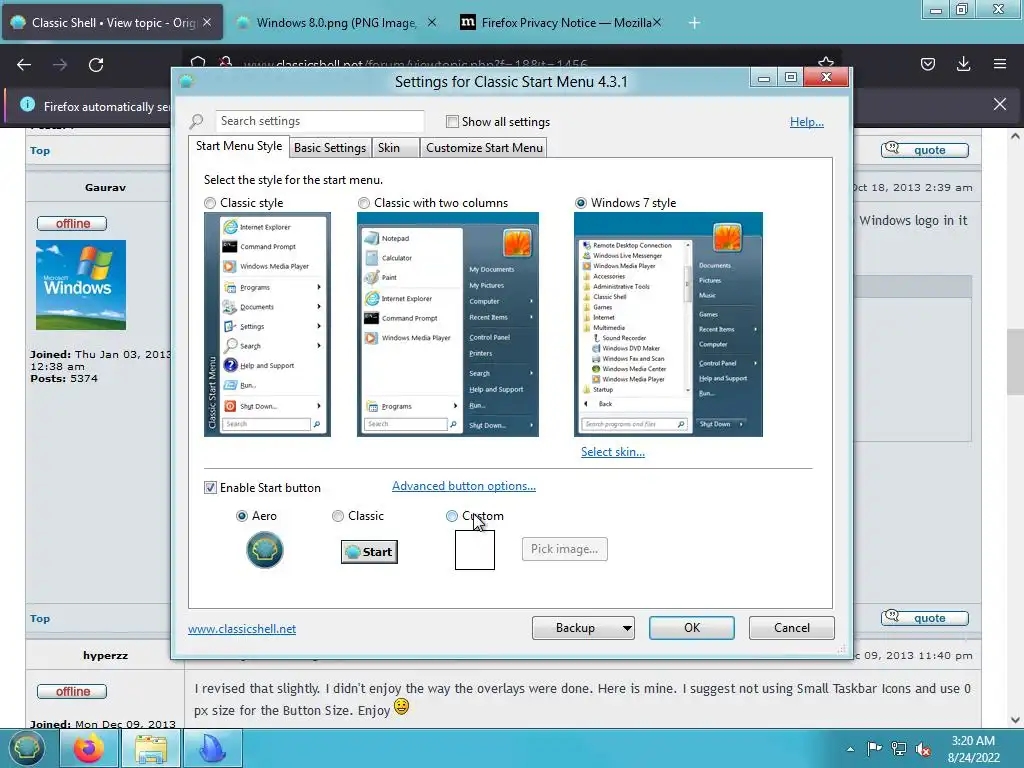Click the Classic style menu preview thumbnail
The width and height of the screenshot is (1024, 768).
pos(267,325)
